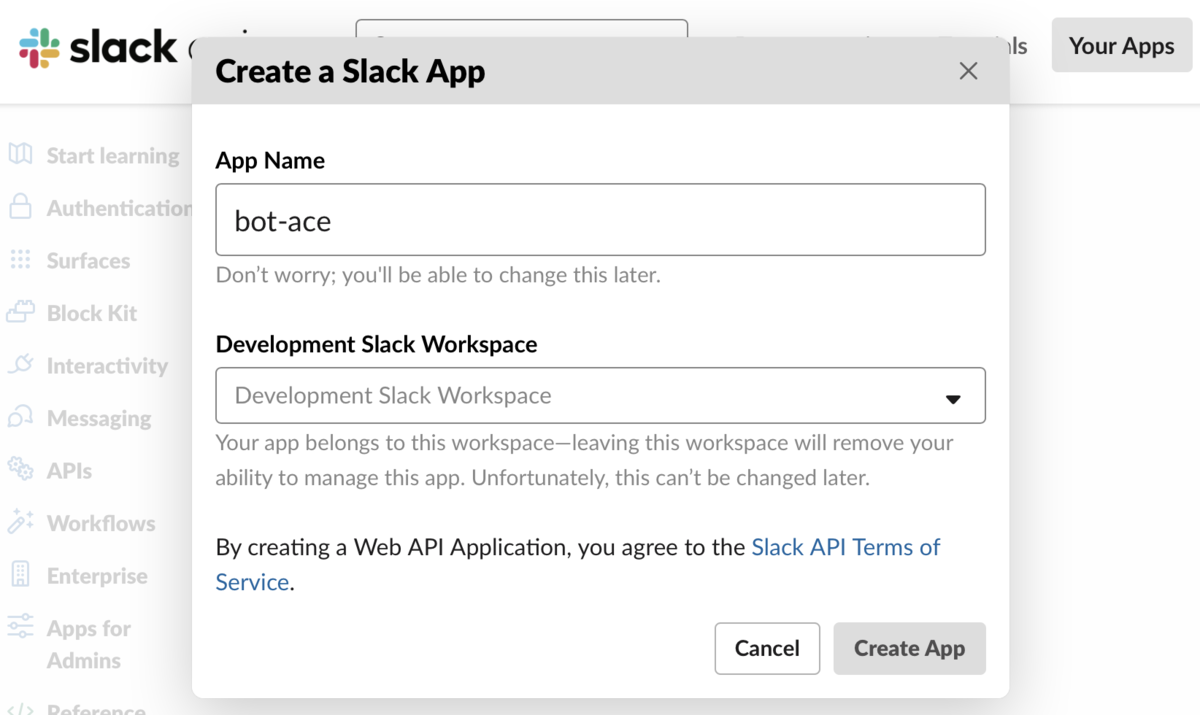Click the App Name label

(270, 160)
